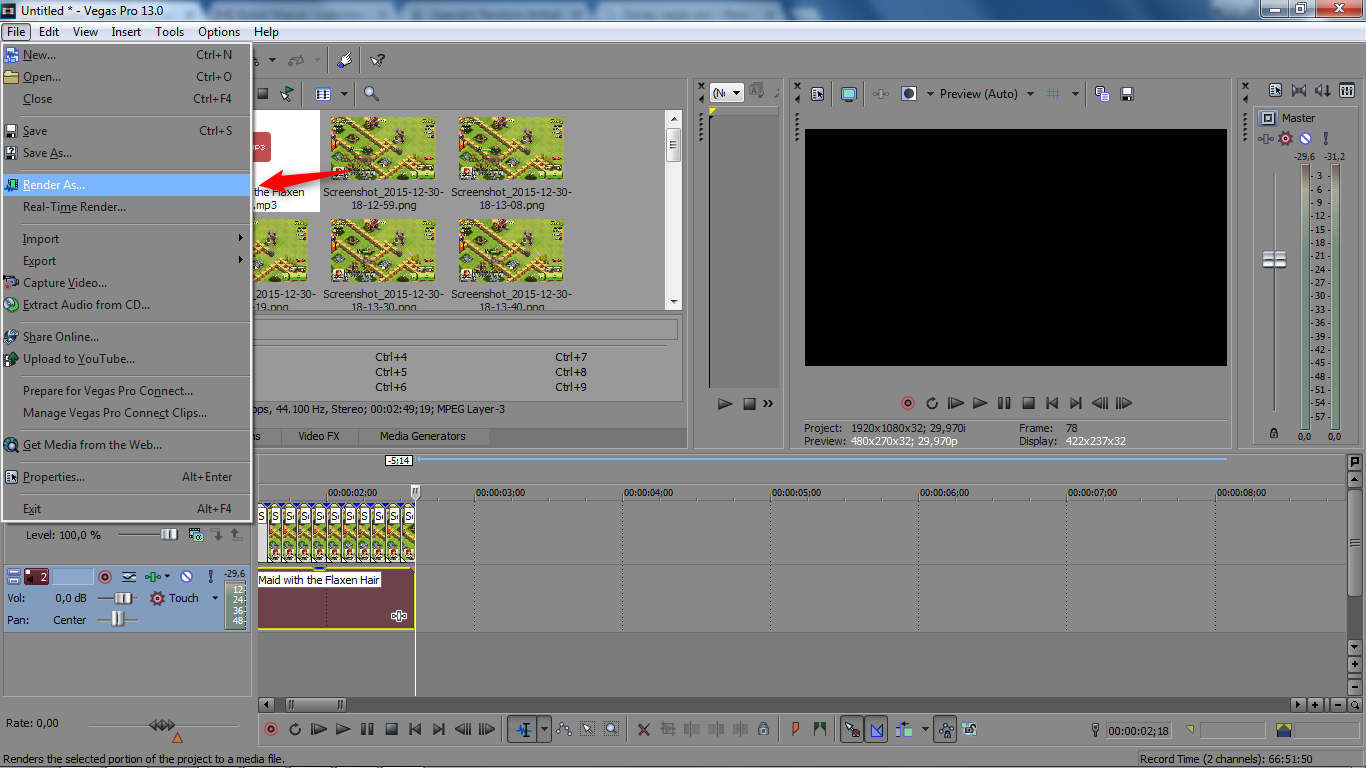Open the Tools menu
This screenshot has height=768, width=1366.
point(169,32)
